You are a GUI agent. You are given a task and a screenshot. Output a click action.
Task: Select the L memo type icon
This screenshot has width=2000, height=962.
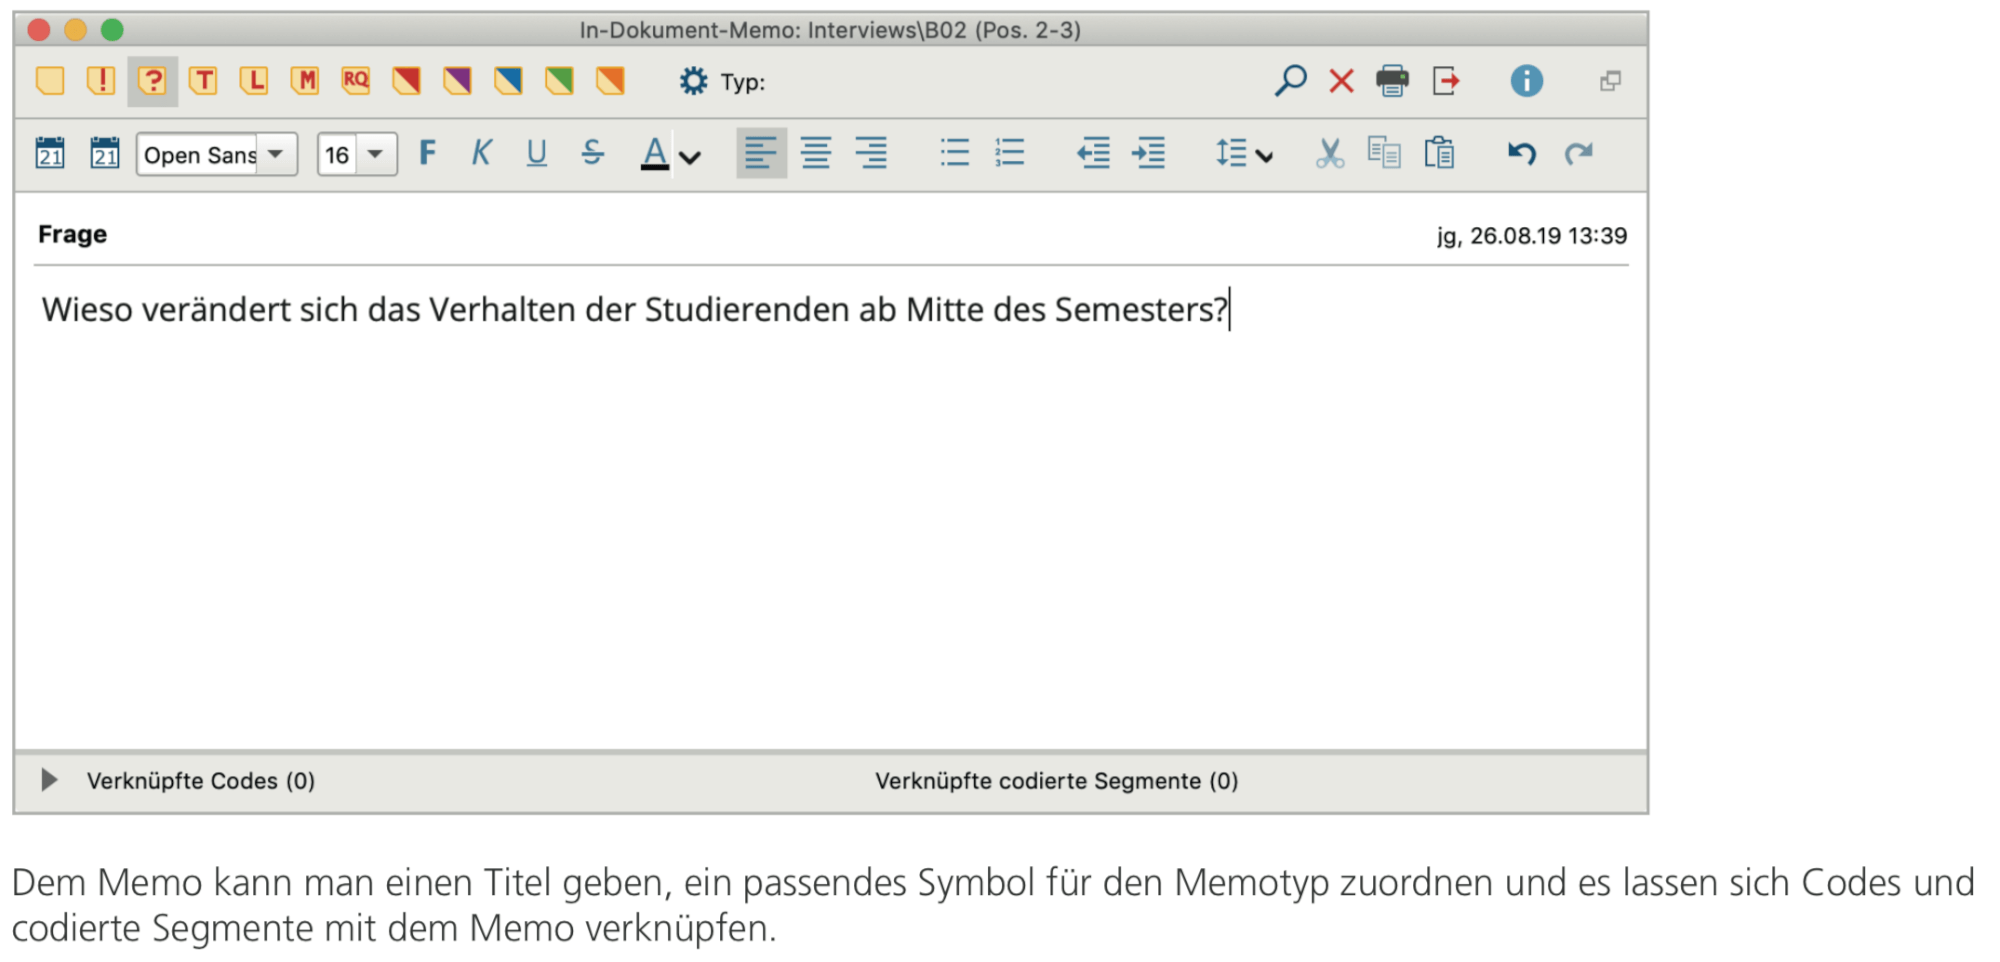pos(254,81)
